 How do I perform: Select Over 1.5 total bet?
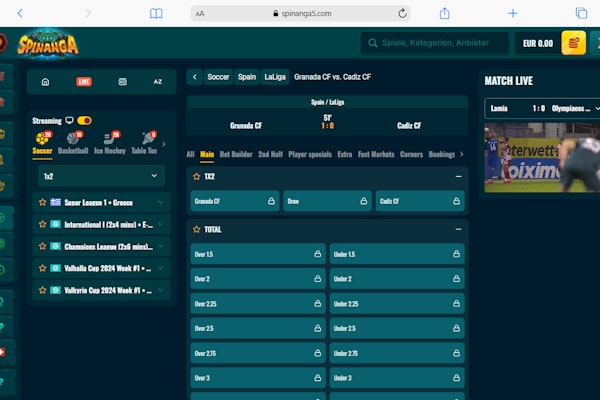coord(258,254)
